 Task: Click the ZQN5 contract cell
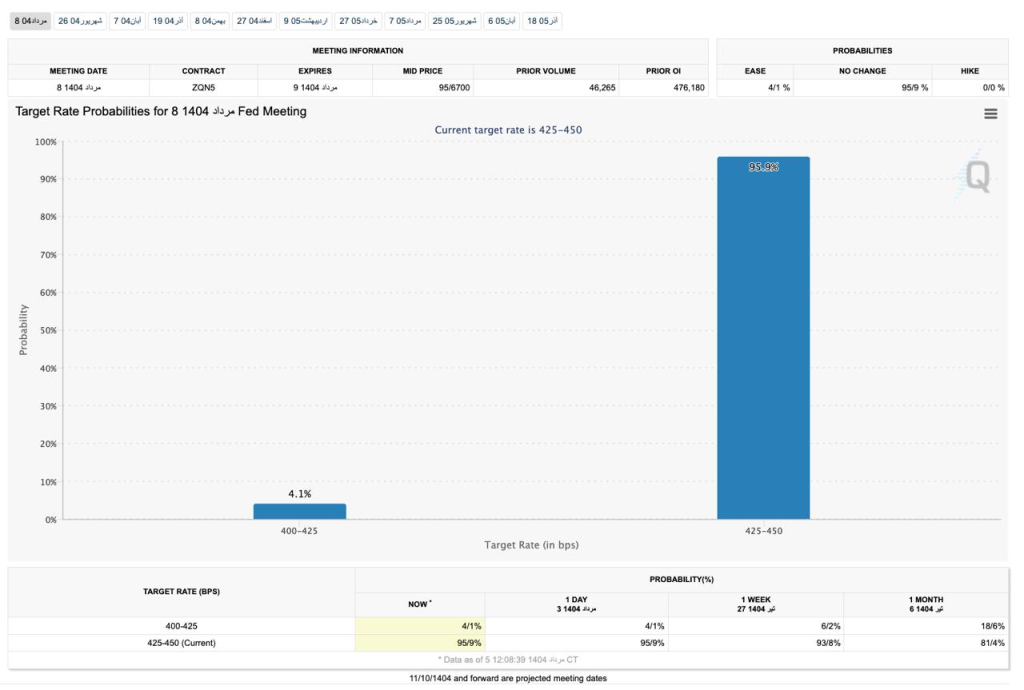[203, 88]
